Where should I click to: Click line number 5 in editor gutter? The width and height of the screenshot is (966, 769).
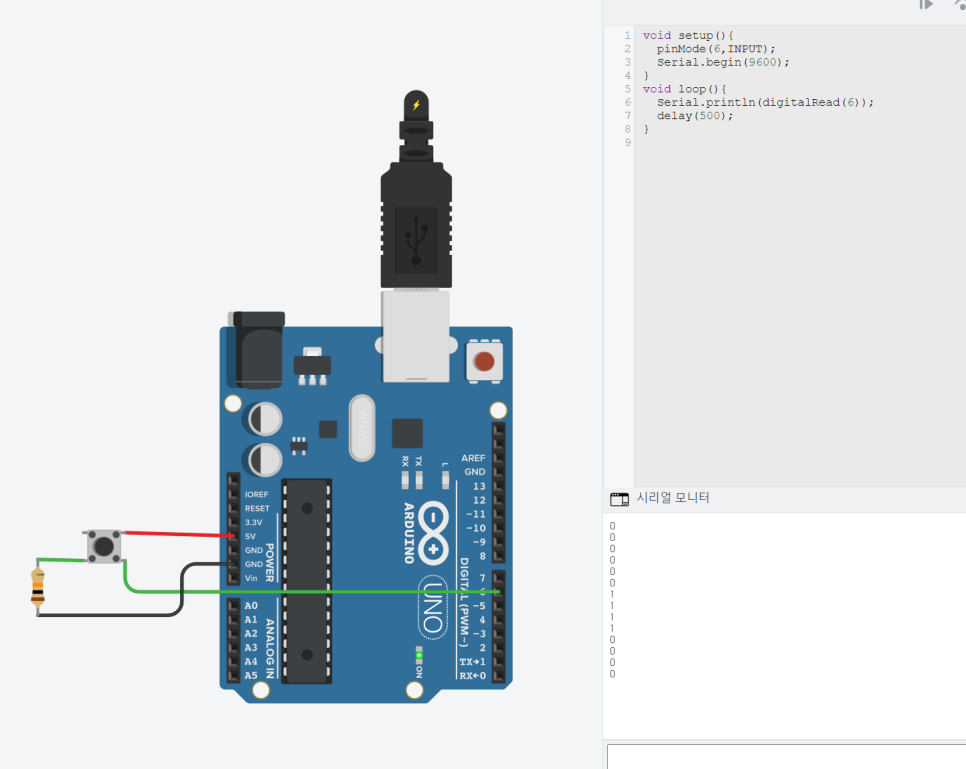point(627,89)
